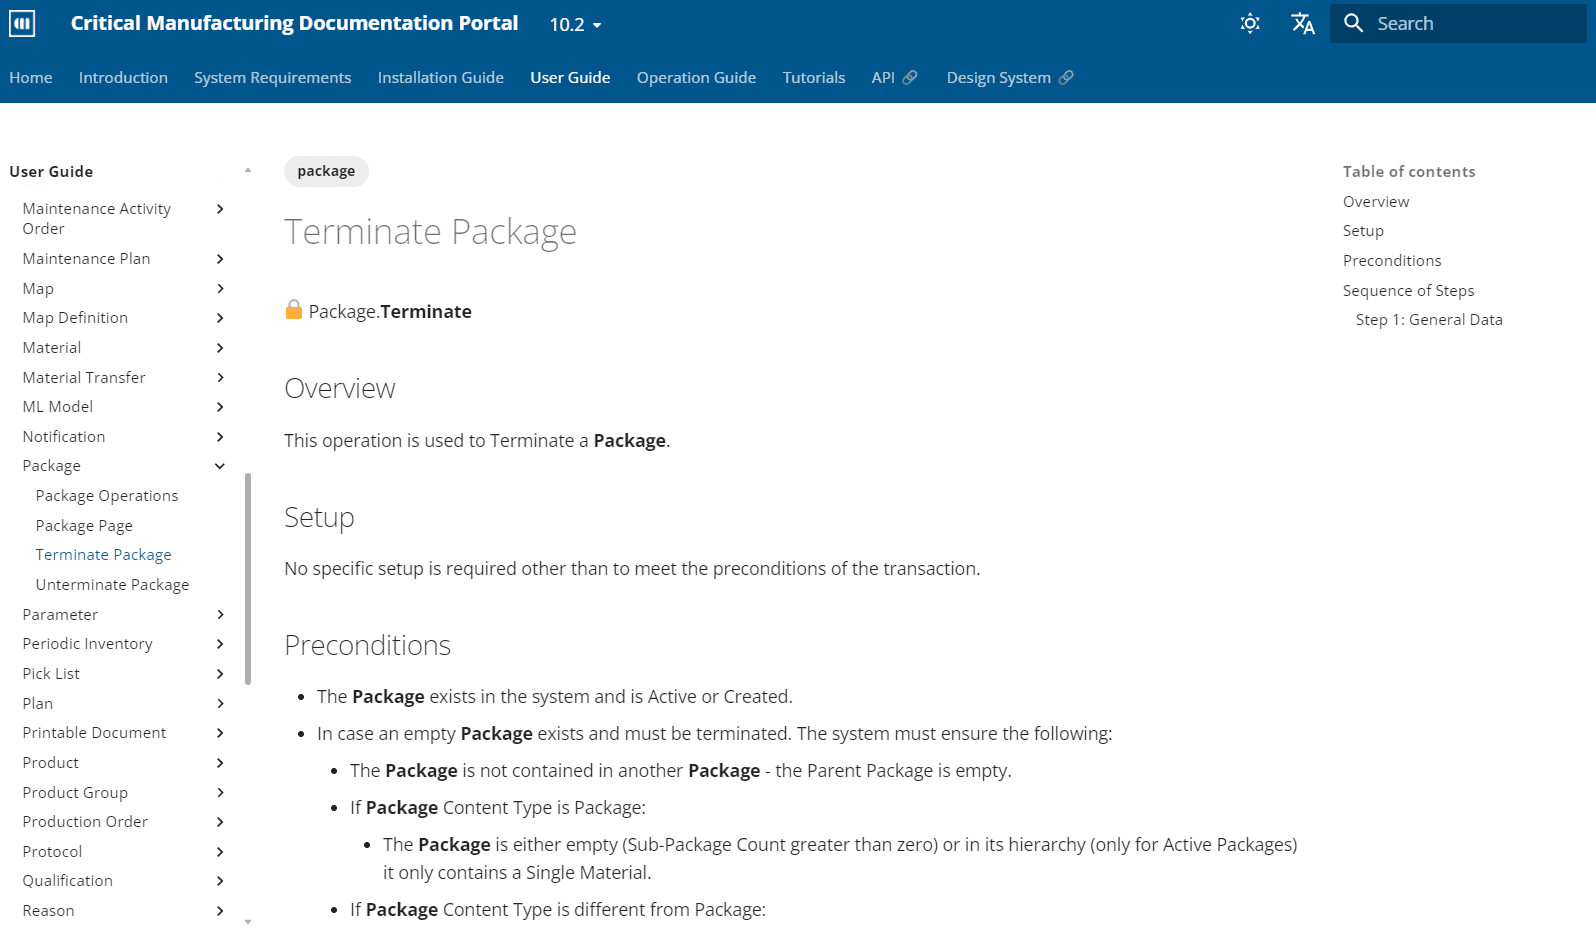Click the Critical Manufacturing logo icon
This screenshot has height=929, width=1596.
click(x=22, y=23)
